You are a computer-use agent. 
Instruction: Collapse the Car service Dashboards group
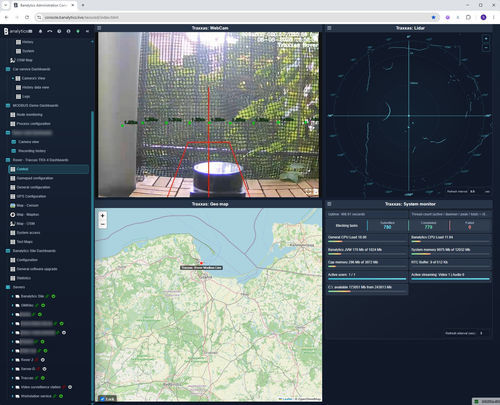point(8,69)
